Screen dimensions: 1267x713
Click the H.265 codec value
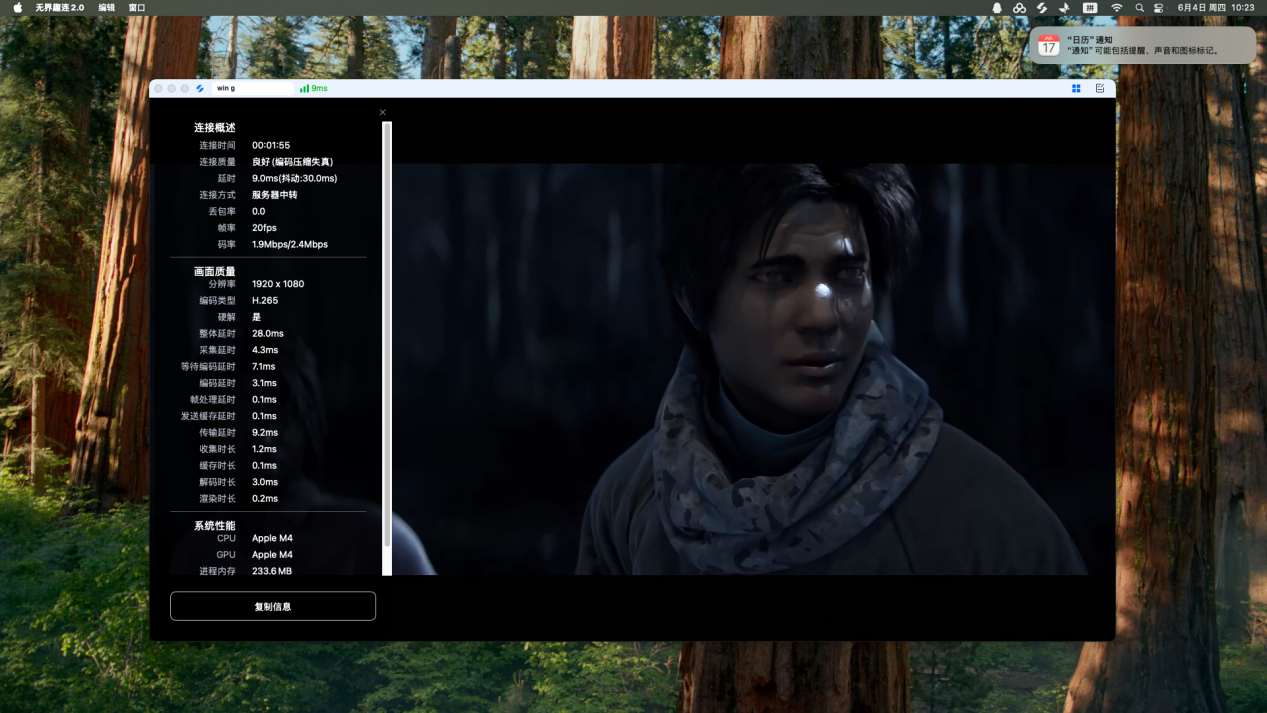265,300
